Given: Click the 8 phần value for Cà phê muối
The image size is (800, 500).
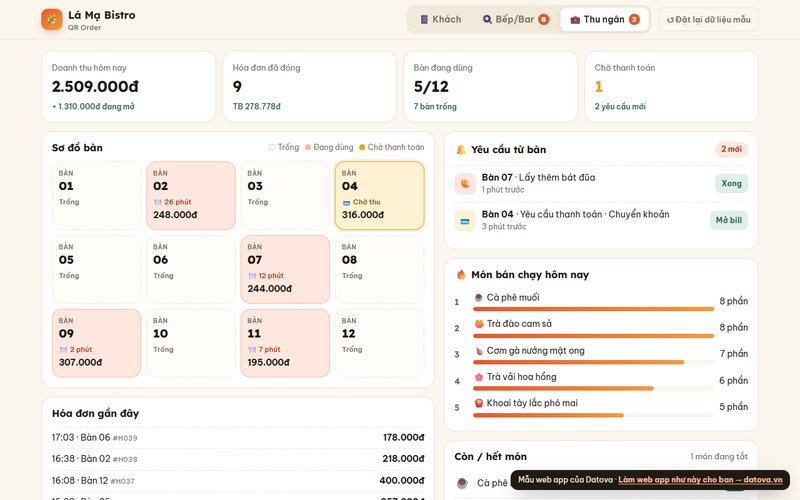Looking at the screenshot, I should 734,301.
